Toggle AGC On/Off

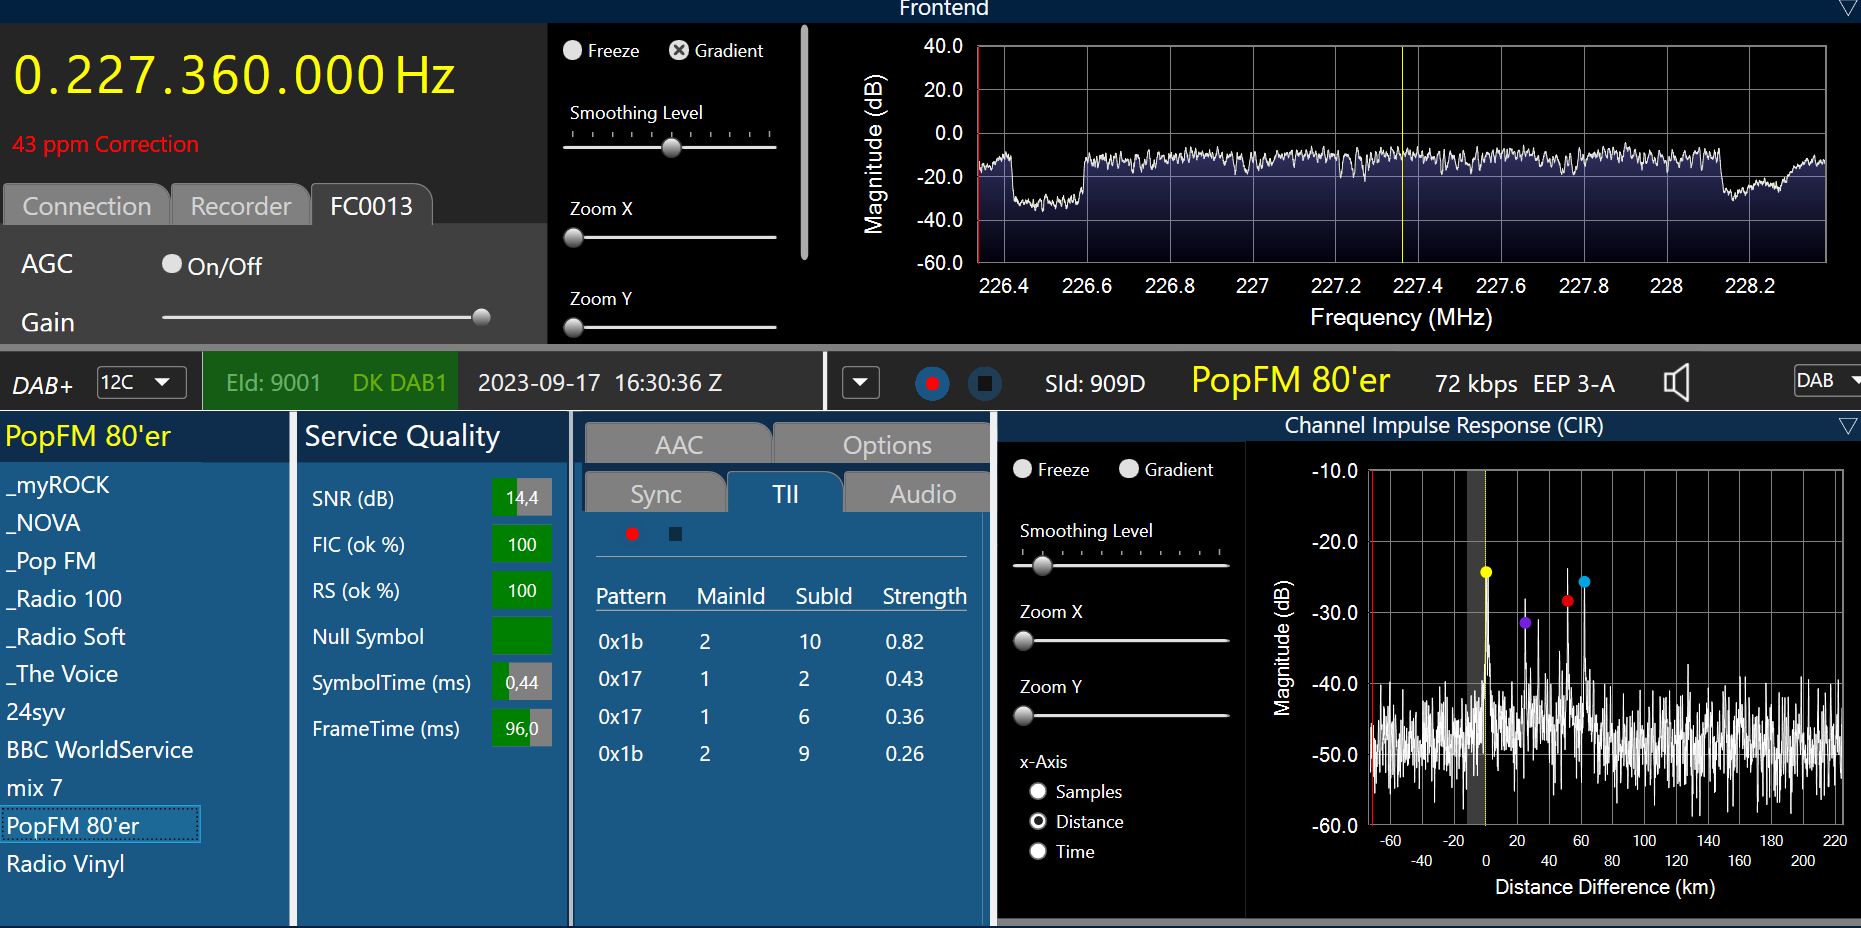172,264
